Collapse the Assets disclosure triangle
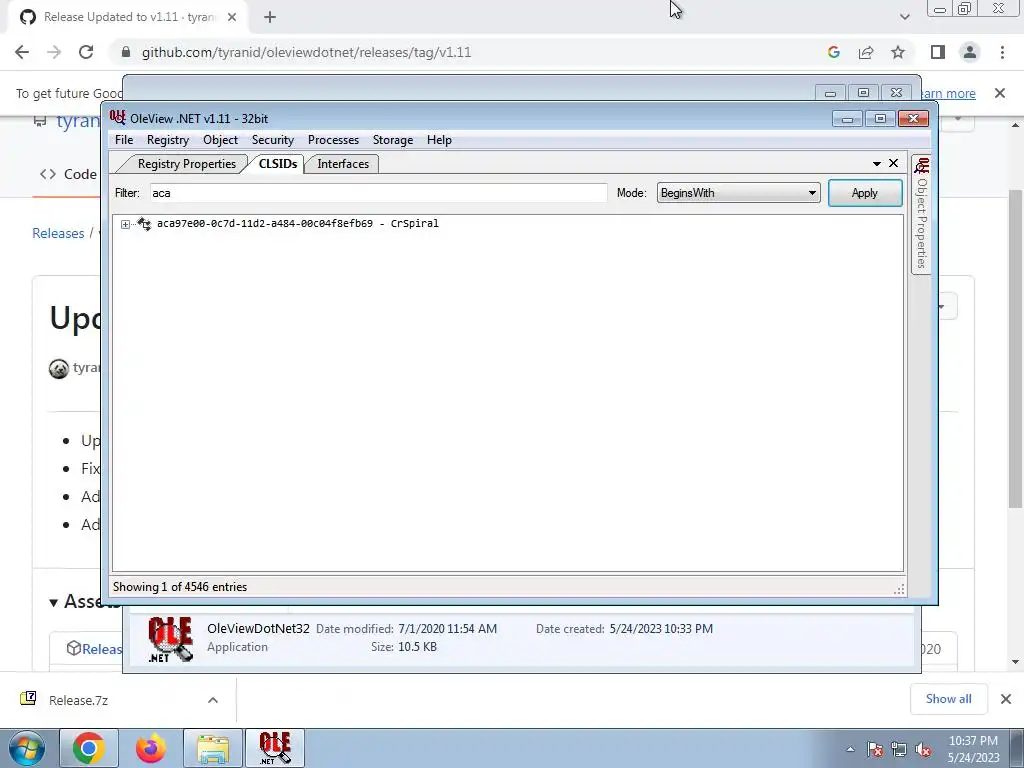This screenshot has width=1024, height=768. coord(54,603)
